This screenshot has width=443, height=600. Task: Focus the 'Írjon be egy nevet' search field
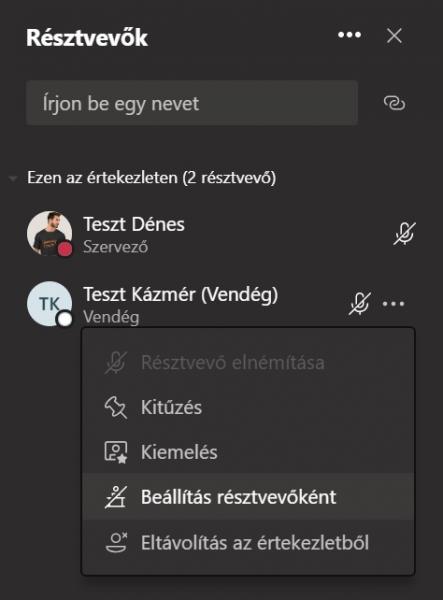pos(192,103)
